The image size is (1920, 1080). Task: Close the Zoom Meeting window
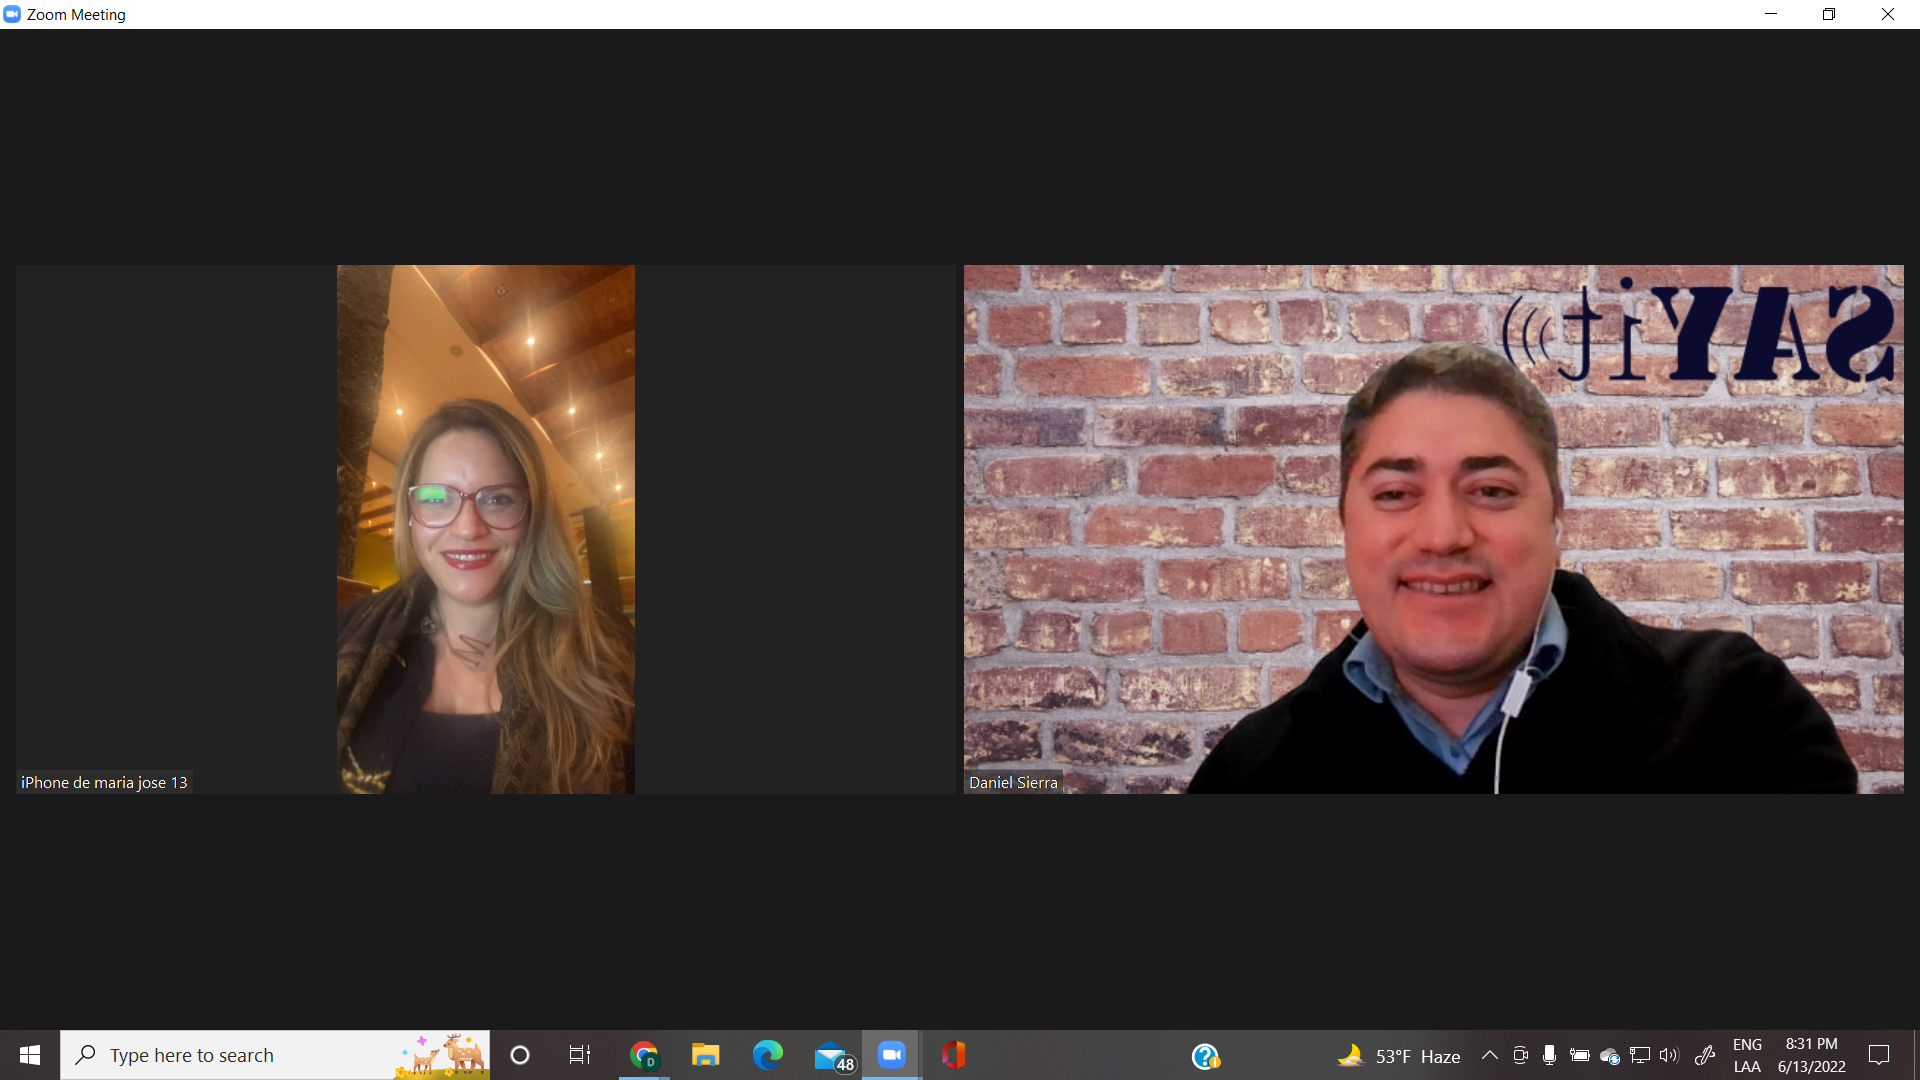pos(1888,14)
